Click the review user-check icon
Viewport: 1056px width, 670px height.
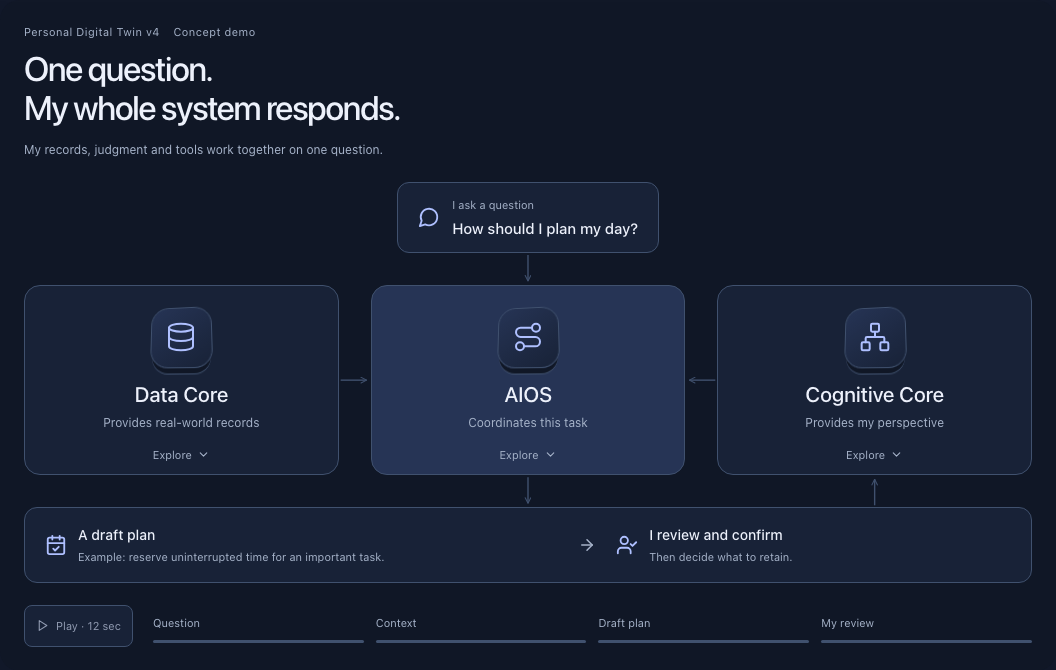pos(626,545)
